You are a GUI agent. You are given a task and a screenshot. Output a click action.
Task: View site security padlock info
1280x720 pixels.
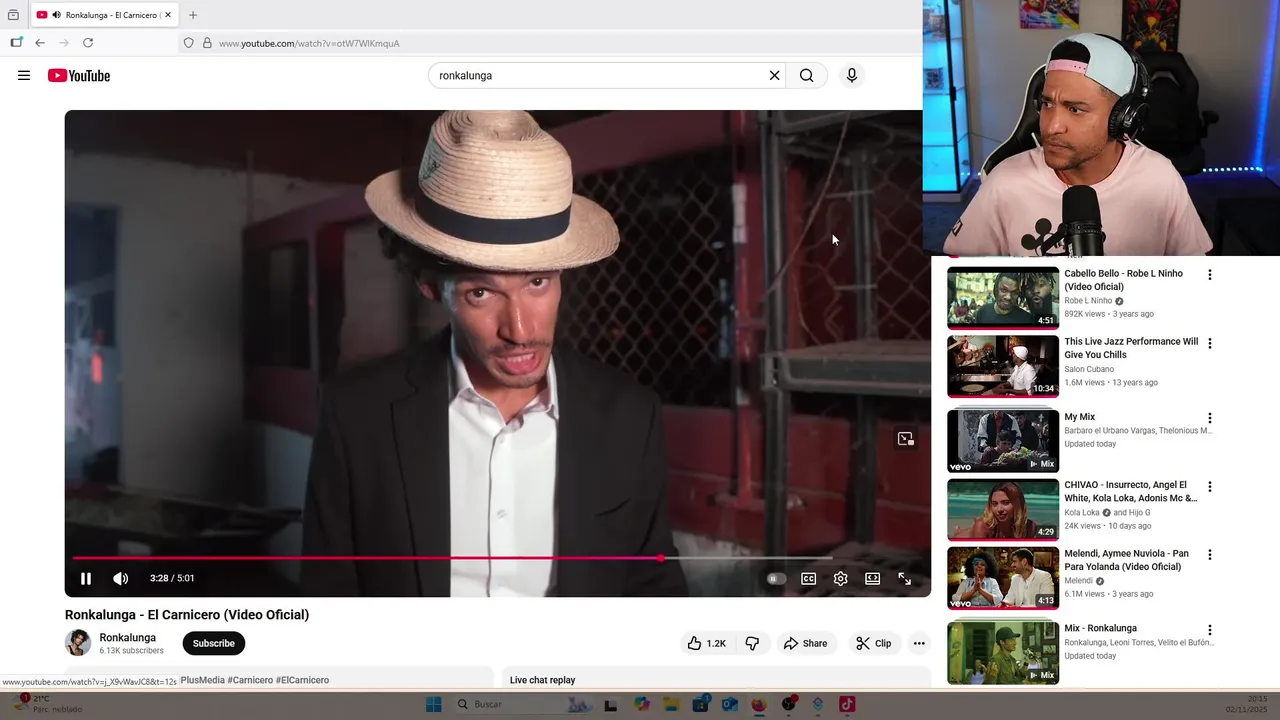[x=207, y=43]
